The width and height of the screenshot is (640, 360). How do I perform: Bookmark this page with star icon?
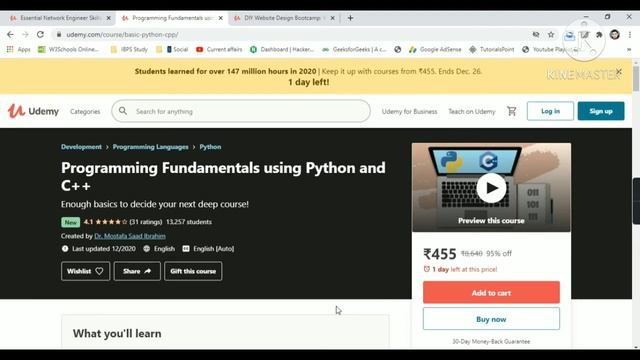tap(551, 35)
